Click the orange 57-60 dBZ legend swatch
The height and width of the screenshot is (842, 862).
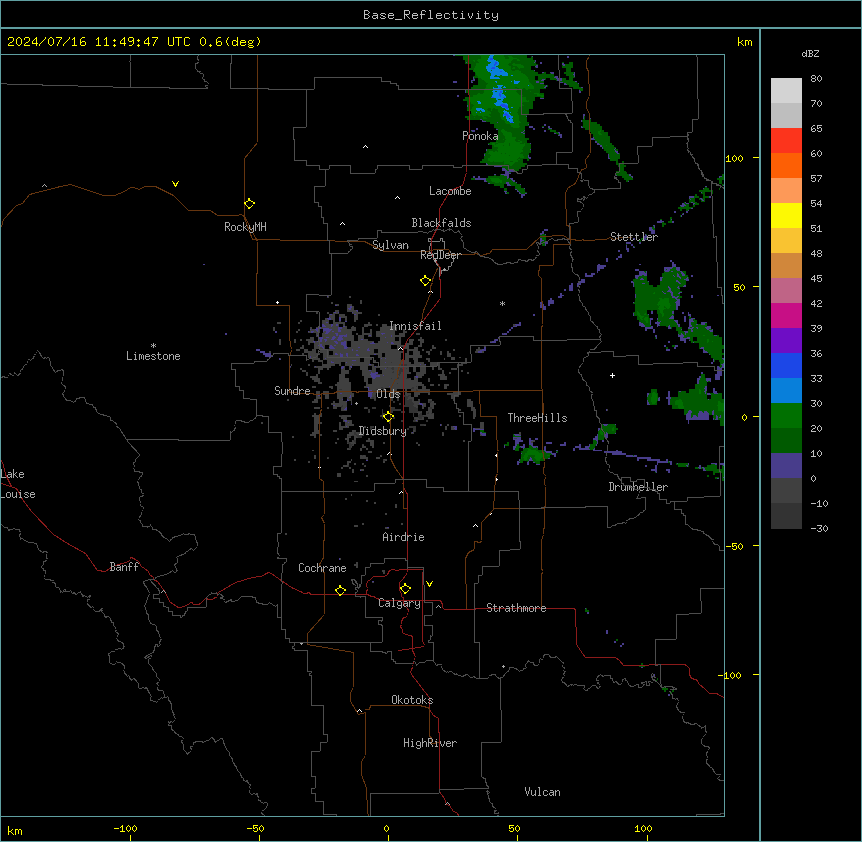[x=786, y=165]
